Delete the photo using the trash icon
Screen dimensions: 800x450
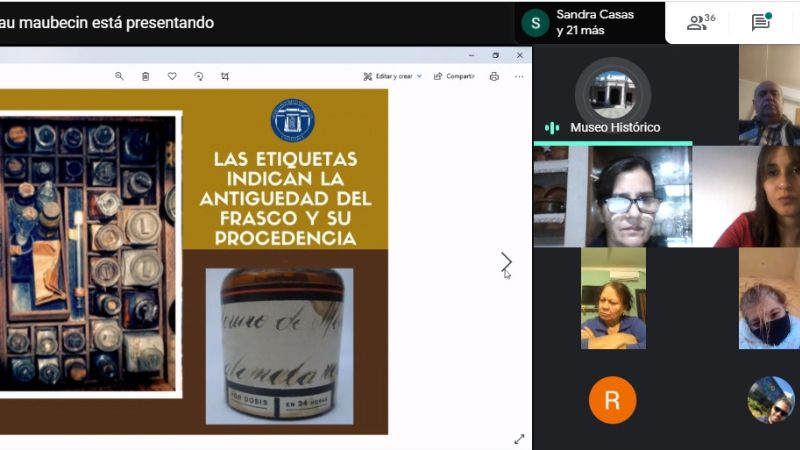[x=145, y=76]
